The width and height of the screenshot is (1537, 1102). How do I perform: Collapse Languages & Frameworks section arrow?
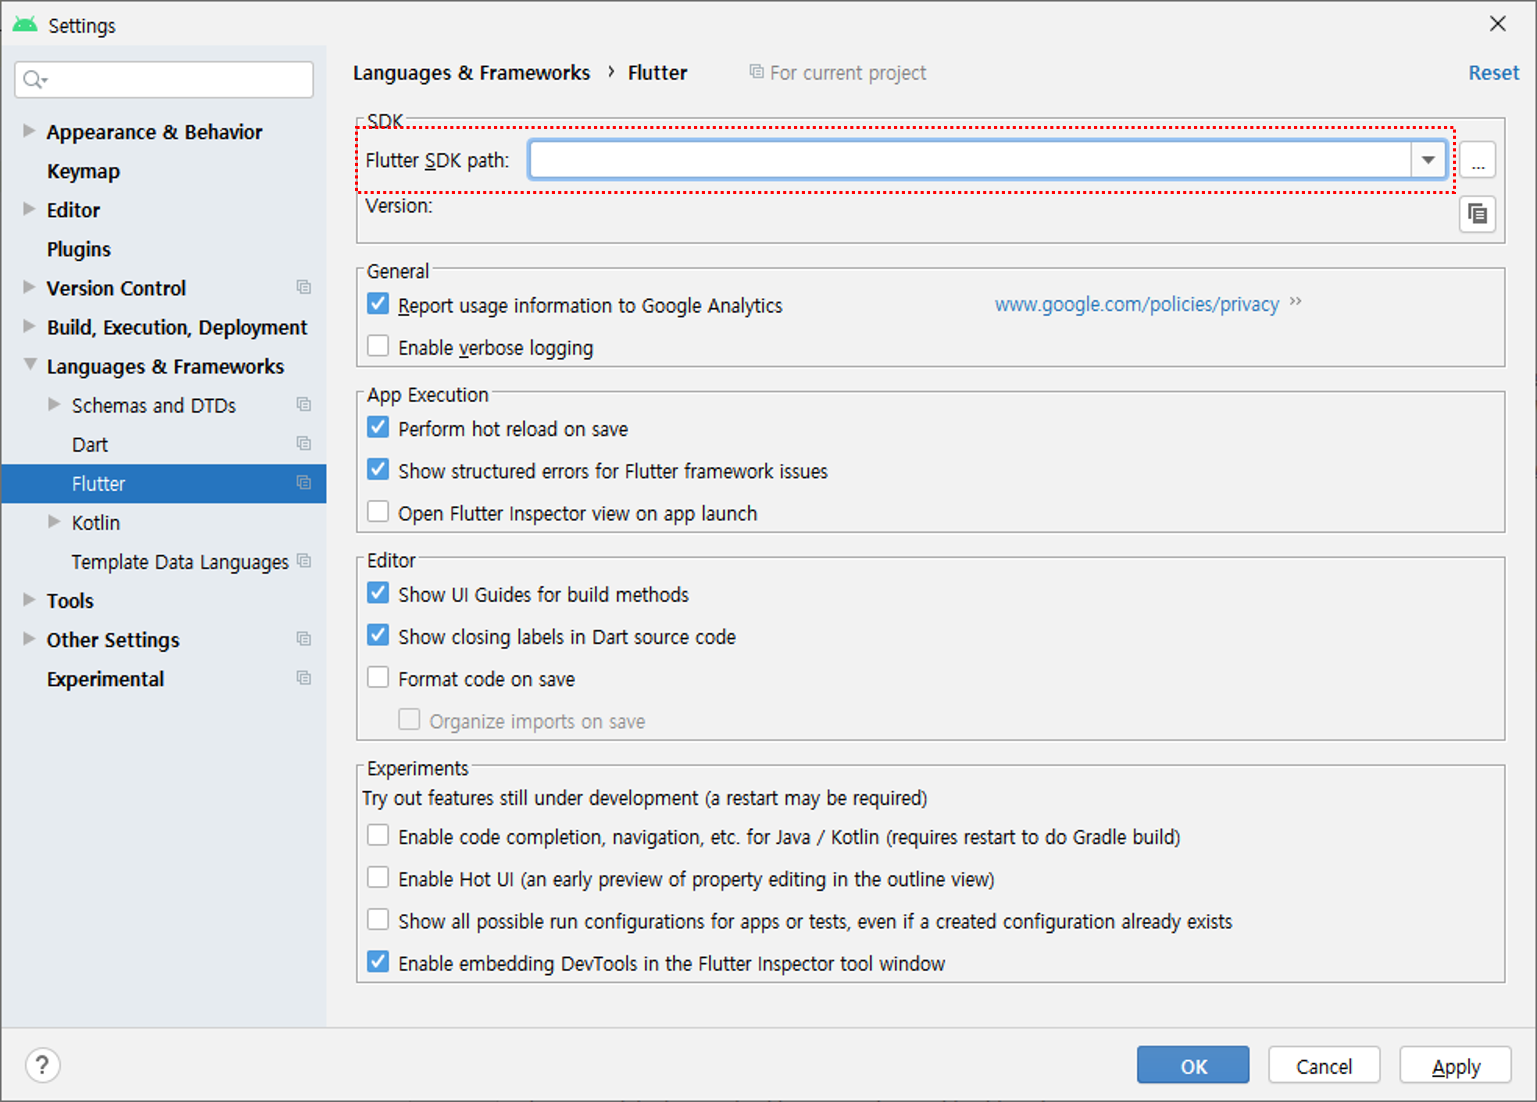[30, 365]
